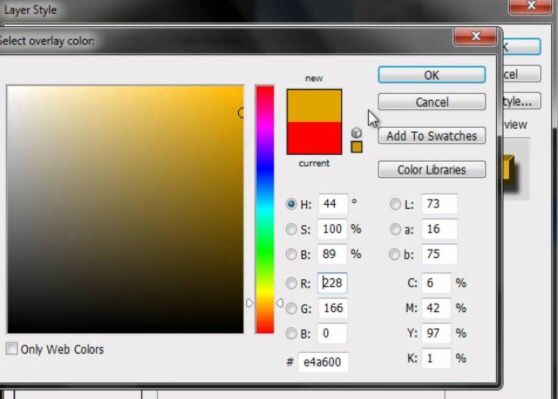The height and width of the screenshot is (399, 558).
Task: Select the G green radio button
Action: (291, 308)
